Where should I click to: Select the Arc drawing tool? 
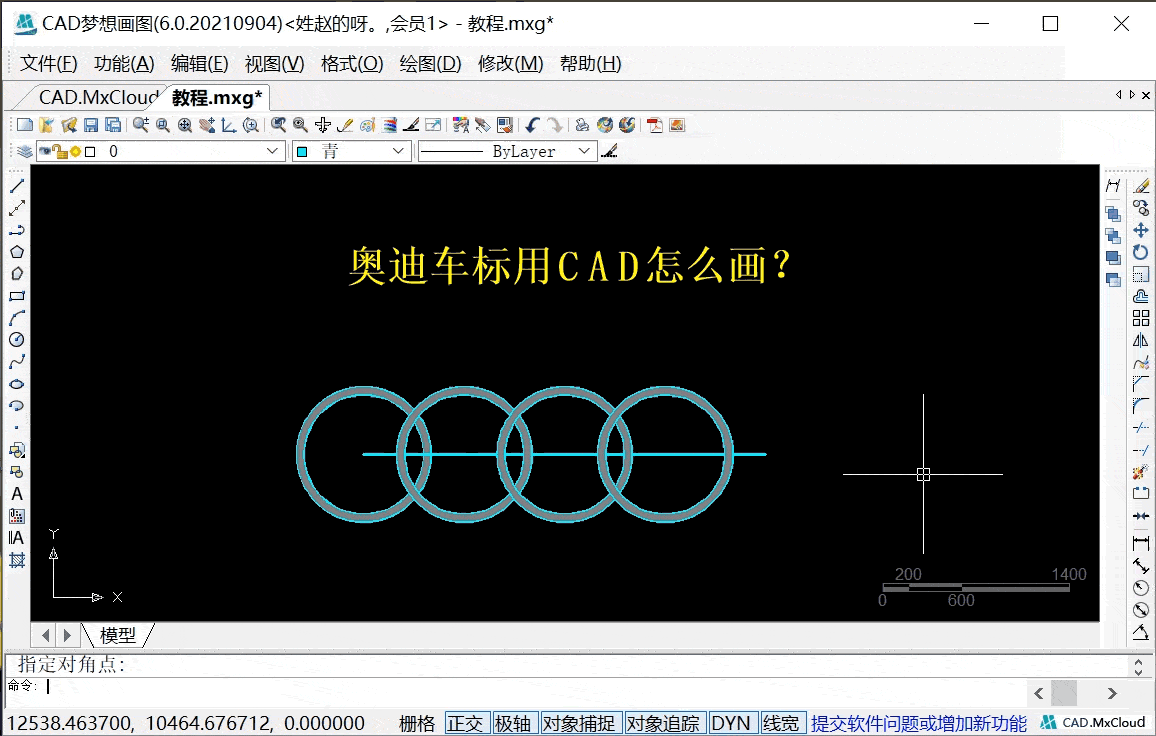point(17,319)
